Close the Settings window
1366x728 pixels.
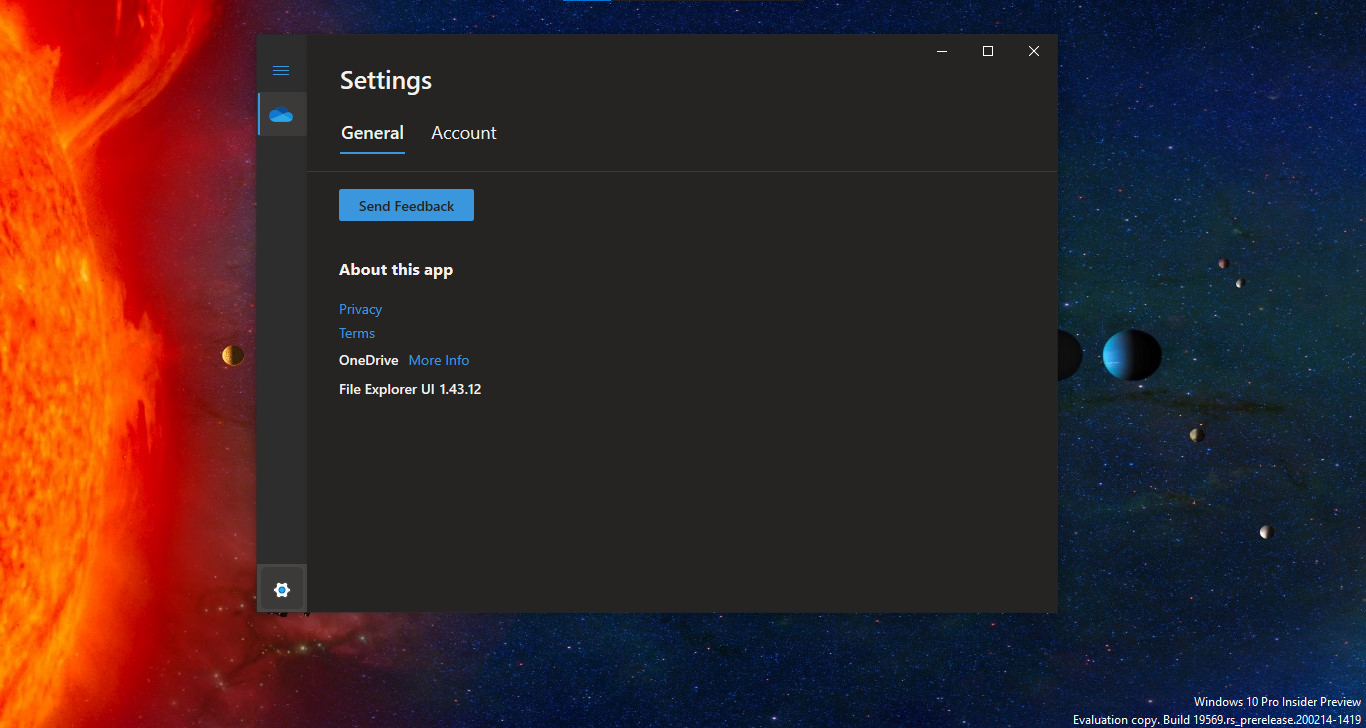pos(1034,51)
